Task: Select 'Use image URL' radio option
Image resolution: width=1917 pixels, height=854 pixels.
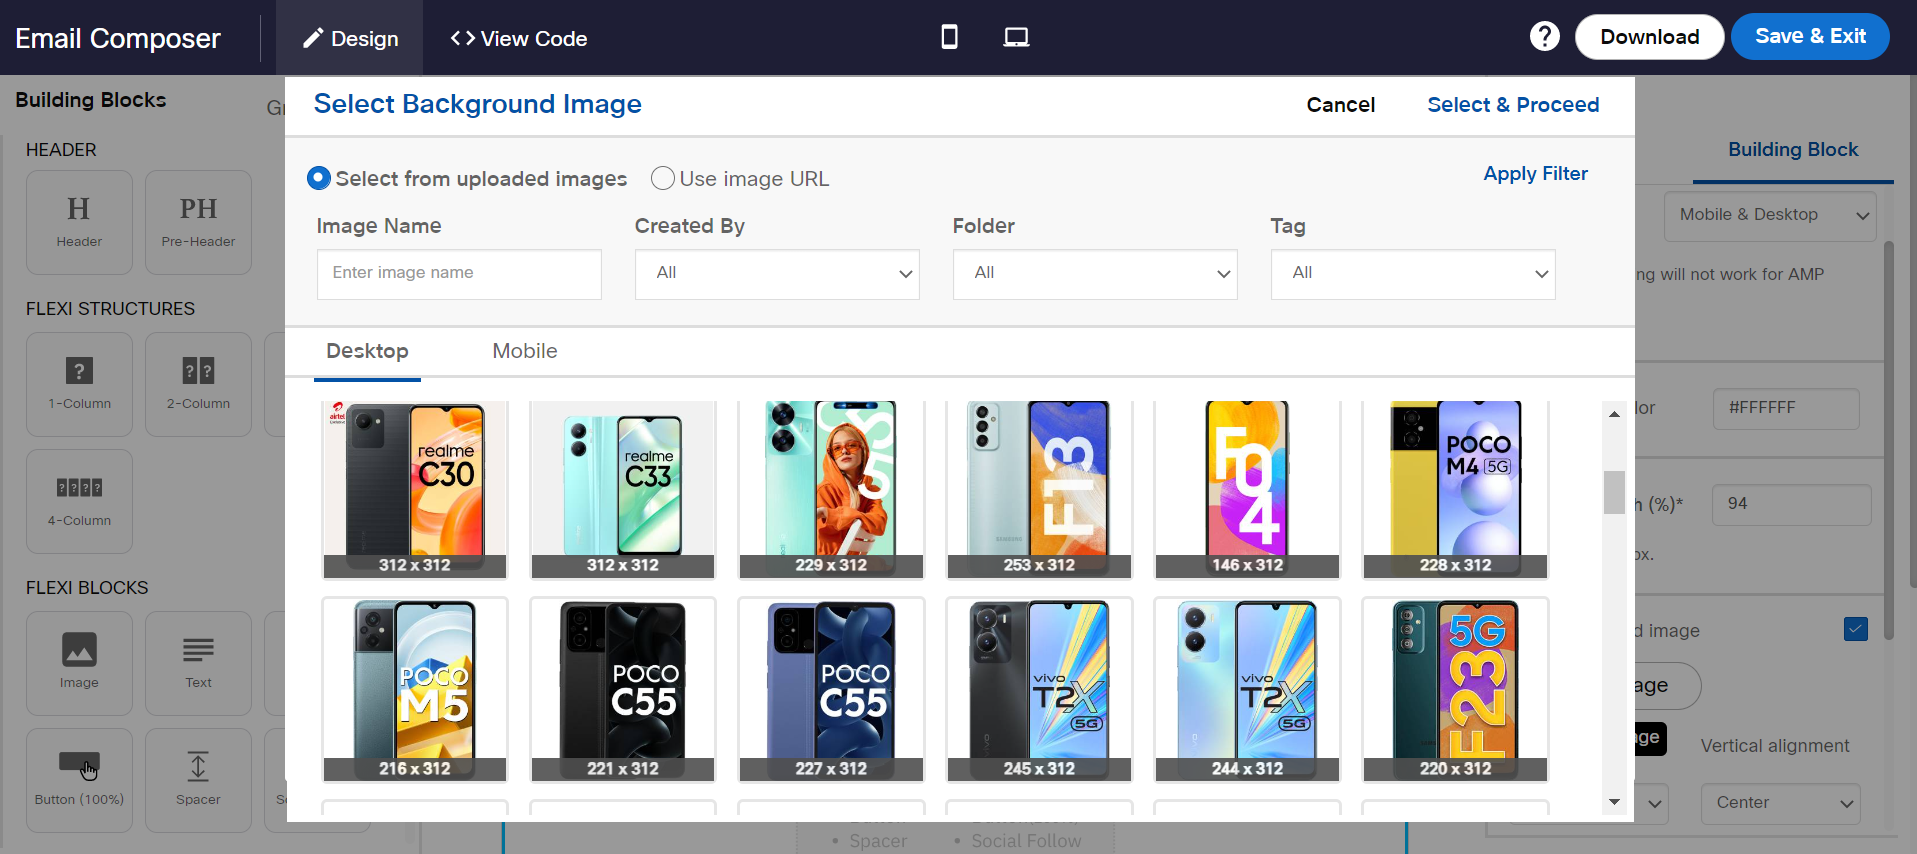Action: coord(662,178)
